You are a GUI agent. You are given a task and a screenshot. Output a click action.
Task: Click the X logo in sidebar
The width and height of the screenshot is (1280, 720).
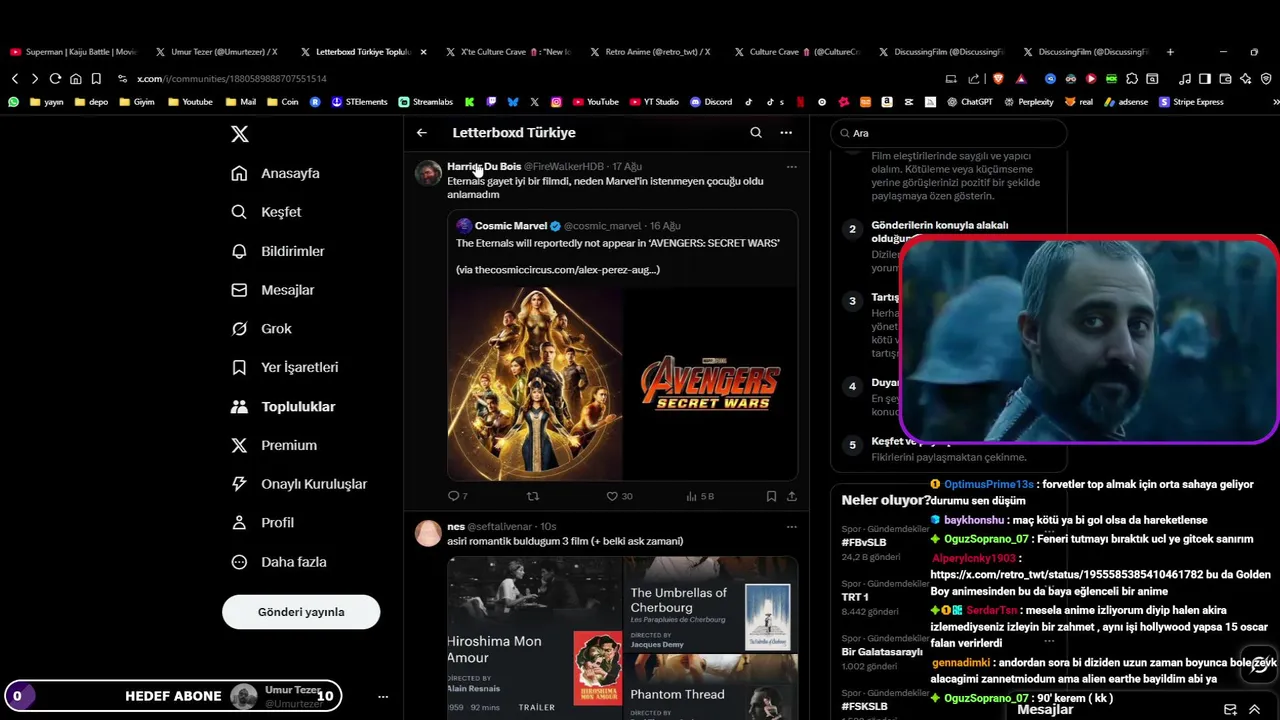[240, 134]
